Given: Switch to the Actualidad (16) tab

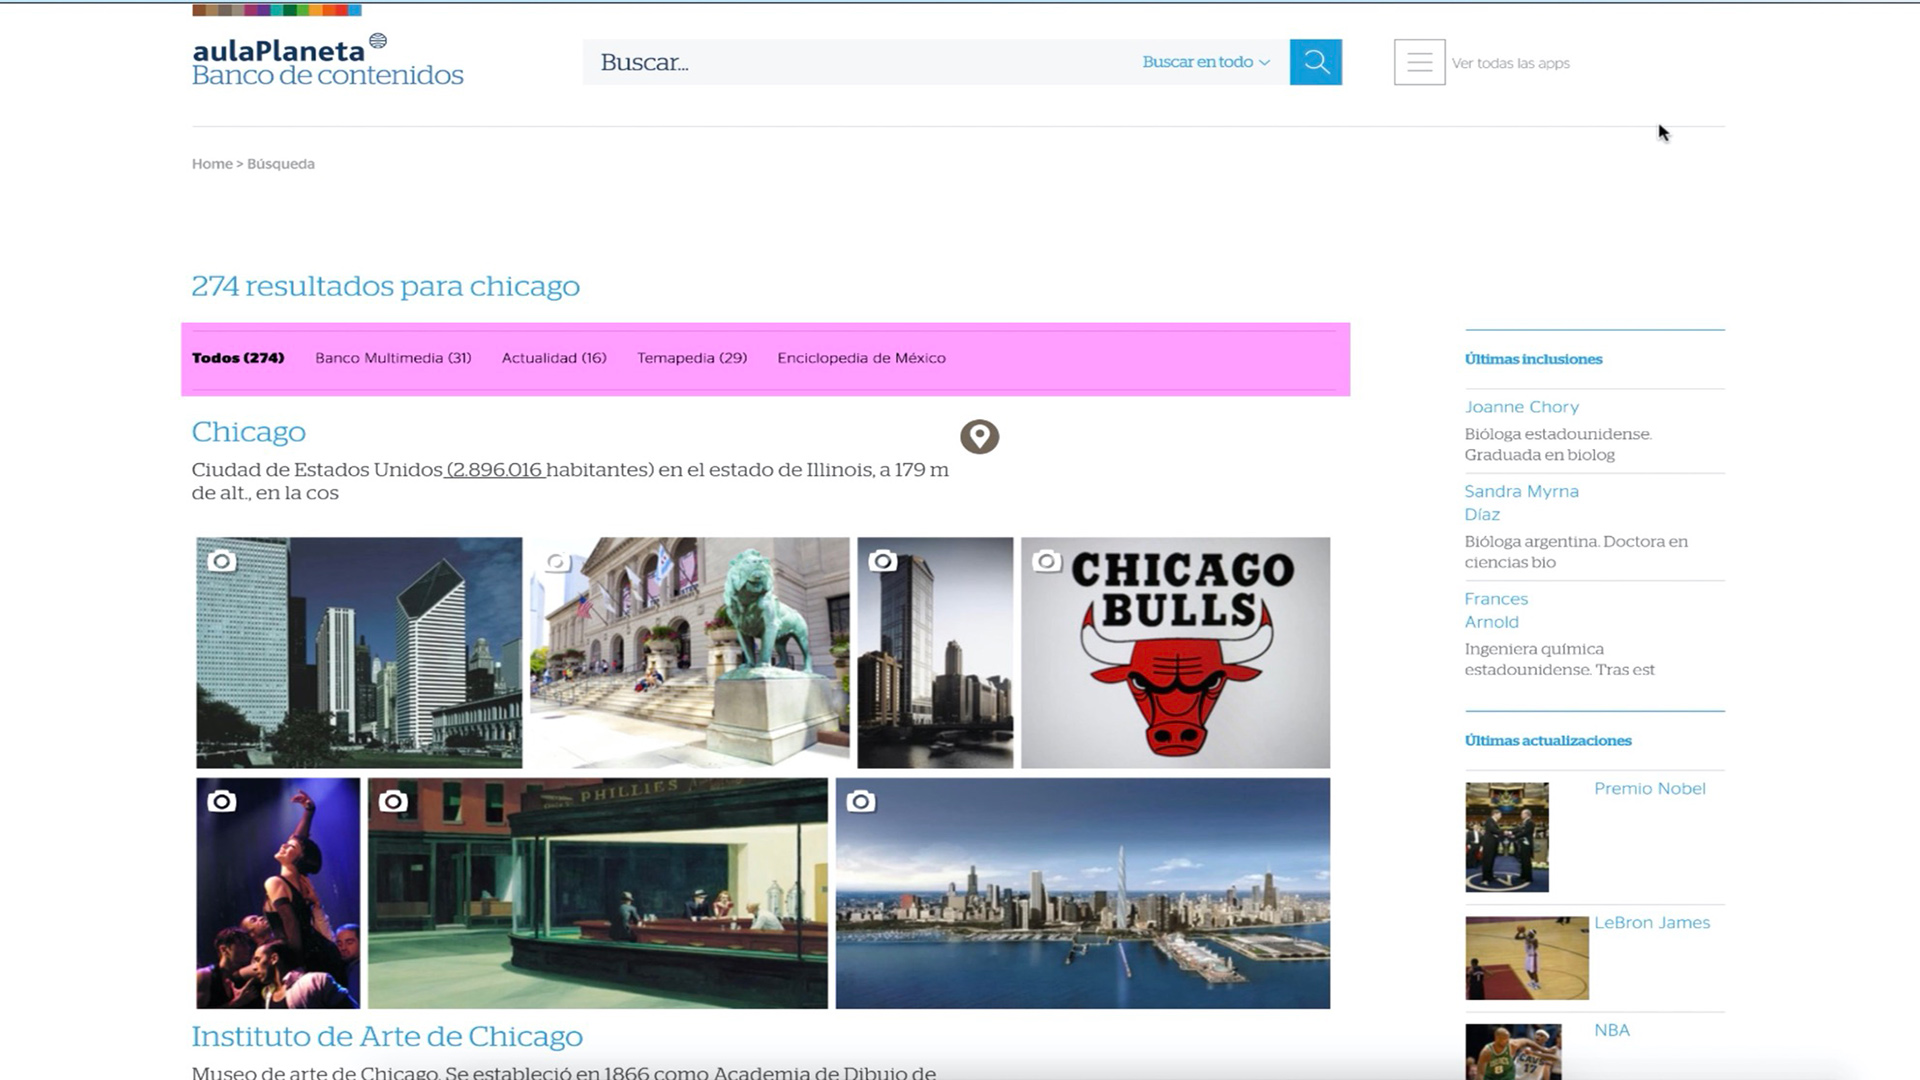Looking at the screenshot, I should point(554,358).
